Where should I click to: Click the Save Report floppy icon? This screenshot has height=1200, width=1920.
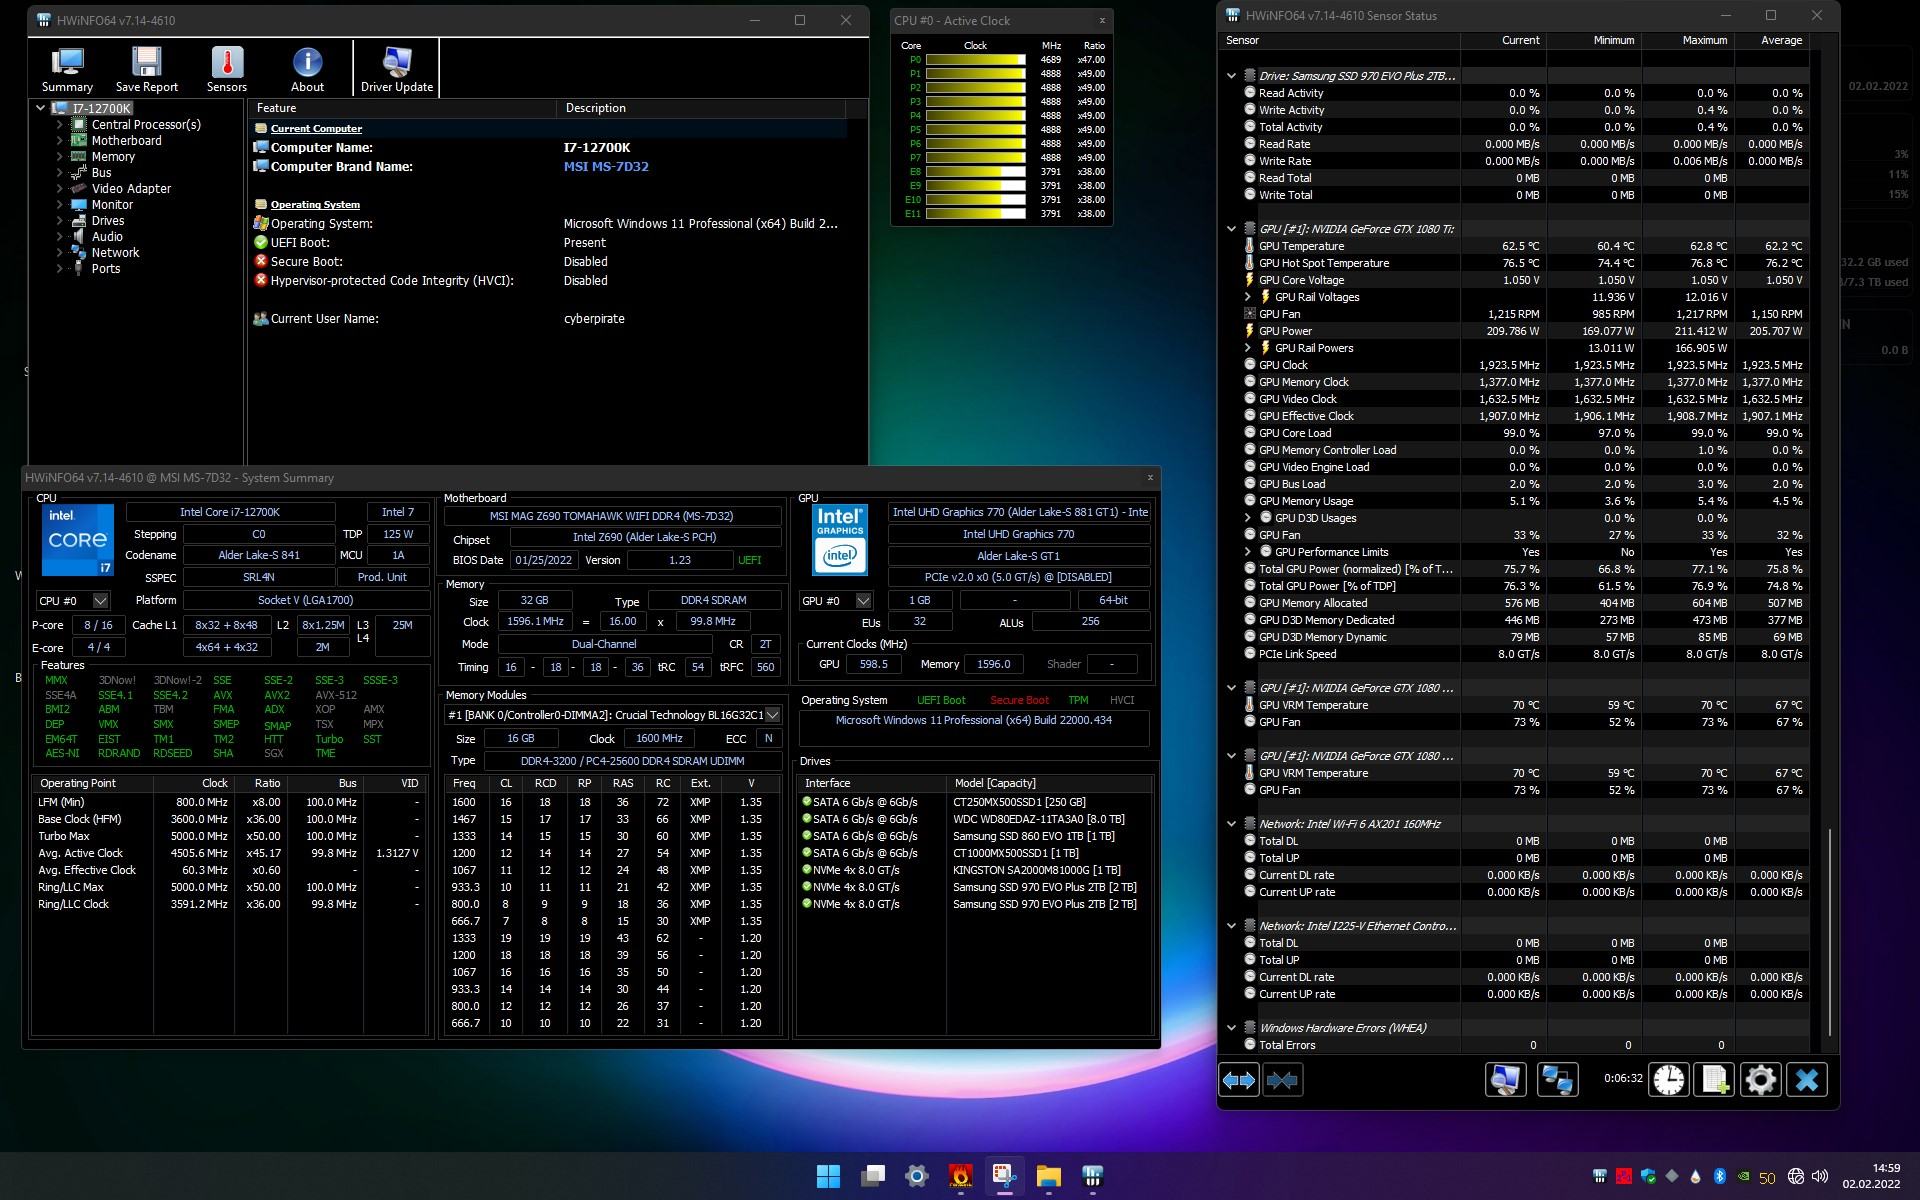[x=147, y=69]
